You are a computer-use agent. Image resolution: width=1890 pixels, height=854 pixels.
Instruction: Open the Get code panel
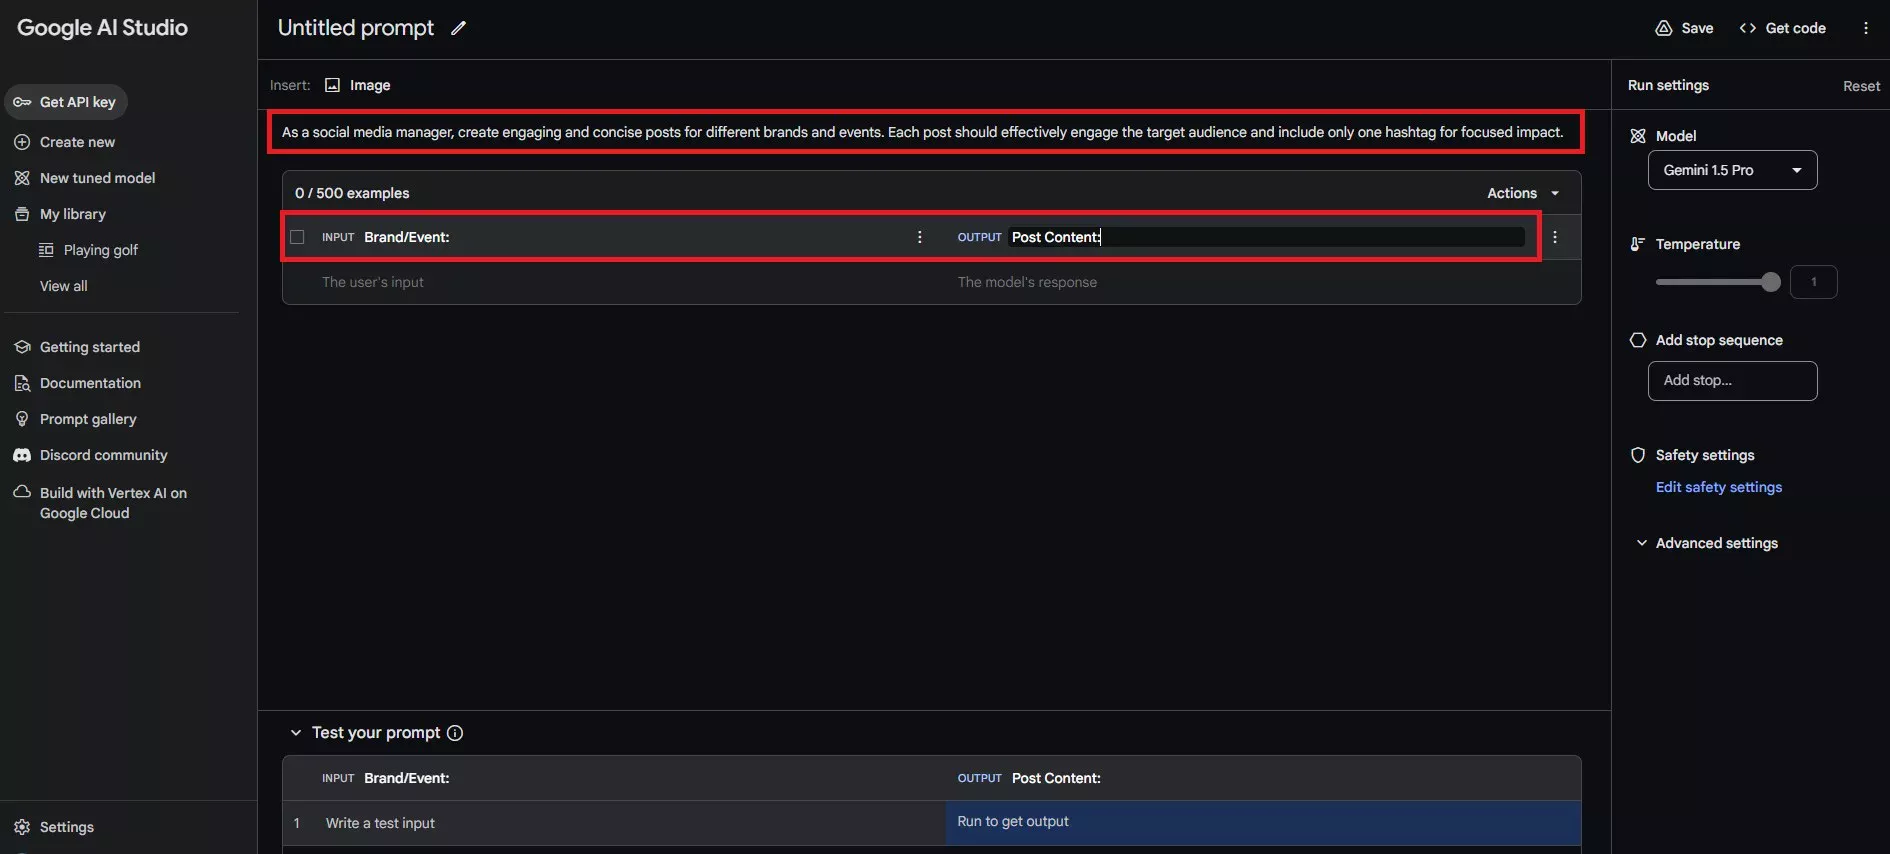[1783, 28]
